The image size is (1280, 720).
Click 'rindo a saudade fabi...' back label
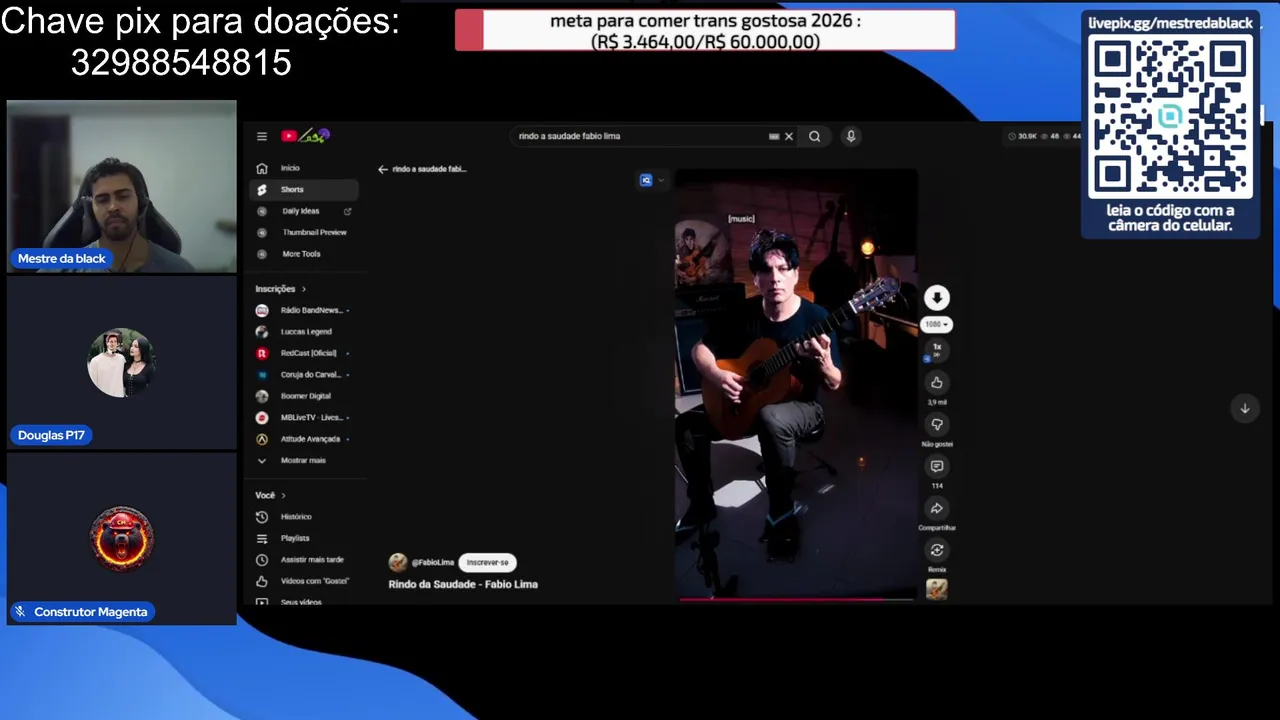[430, 169]
